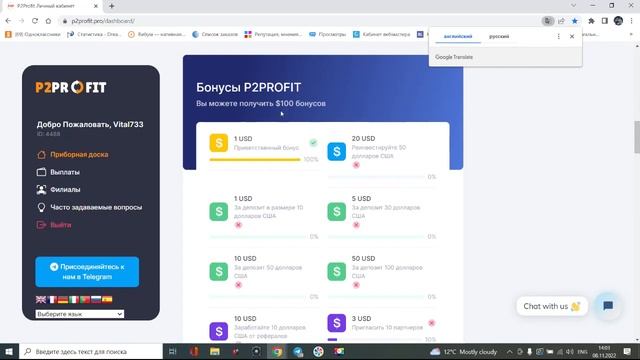Close the Google Translate popup
This screenshot has height=360, width=640.
572,36
